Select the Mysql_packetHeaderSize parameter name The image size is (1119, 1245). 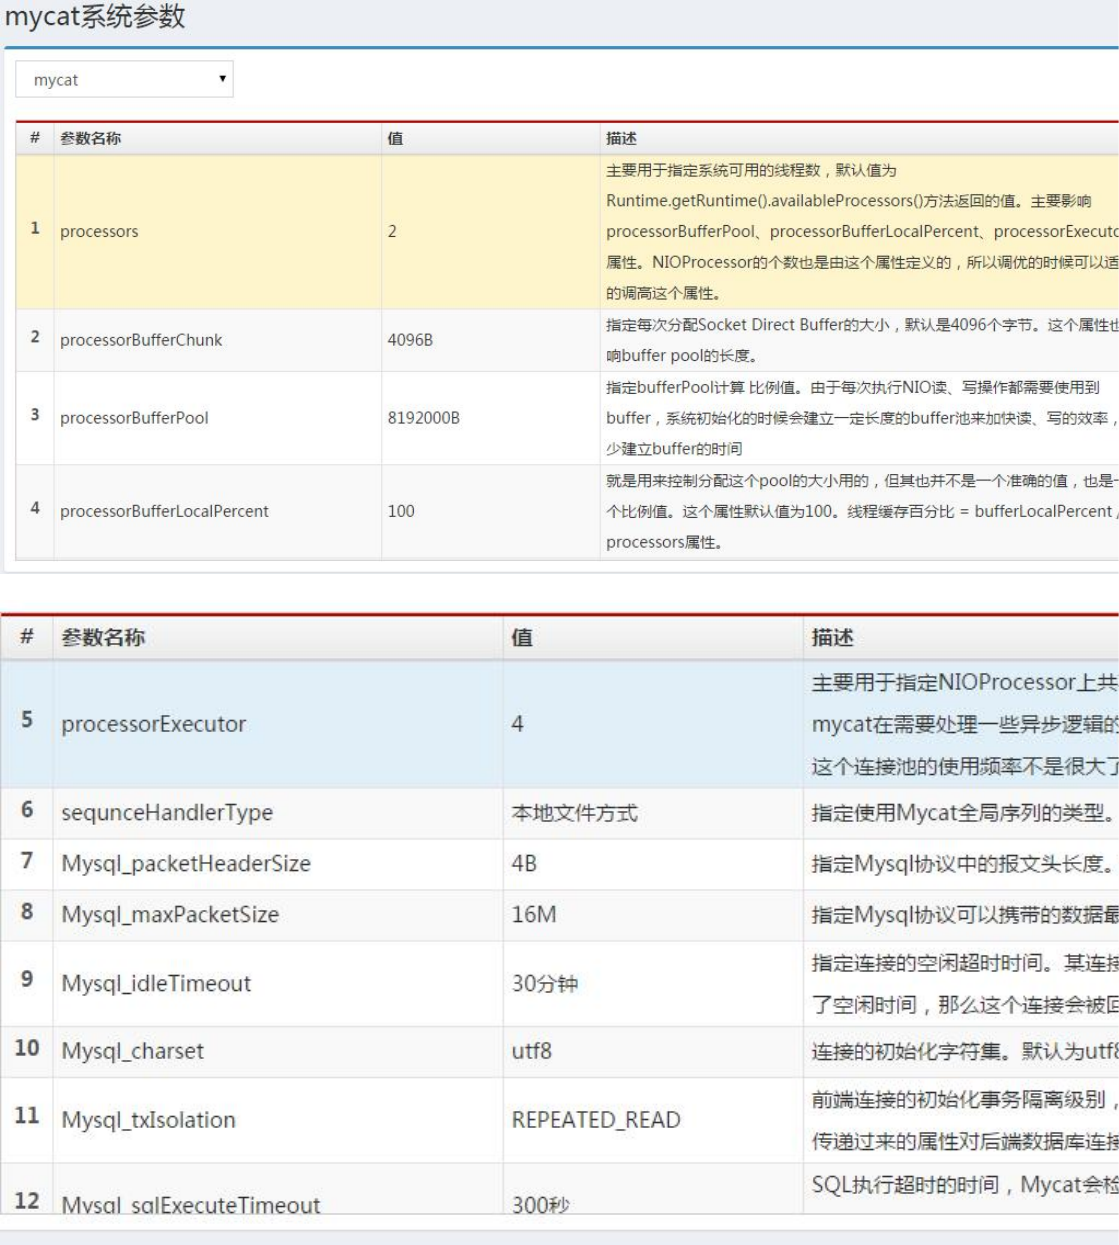pyautogui.click(x=186, y=863)
